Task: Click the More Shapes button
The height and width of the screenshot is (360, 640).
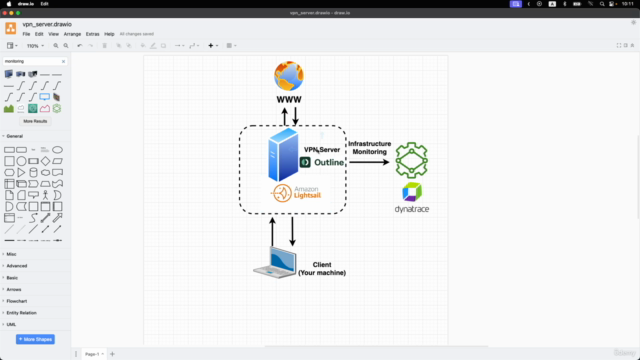Action: click(35, 339)
